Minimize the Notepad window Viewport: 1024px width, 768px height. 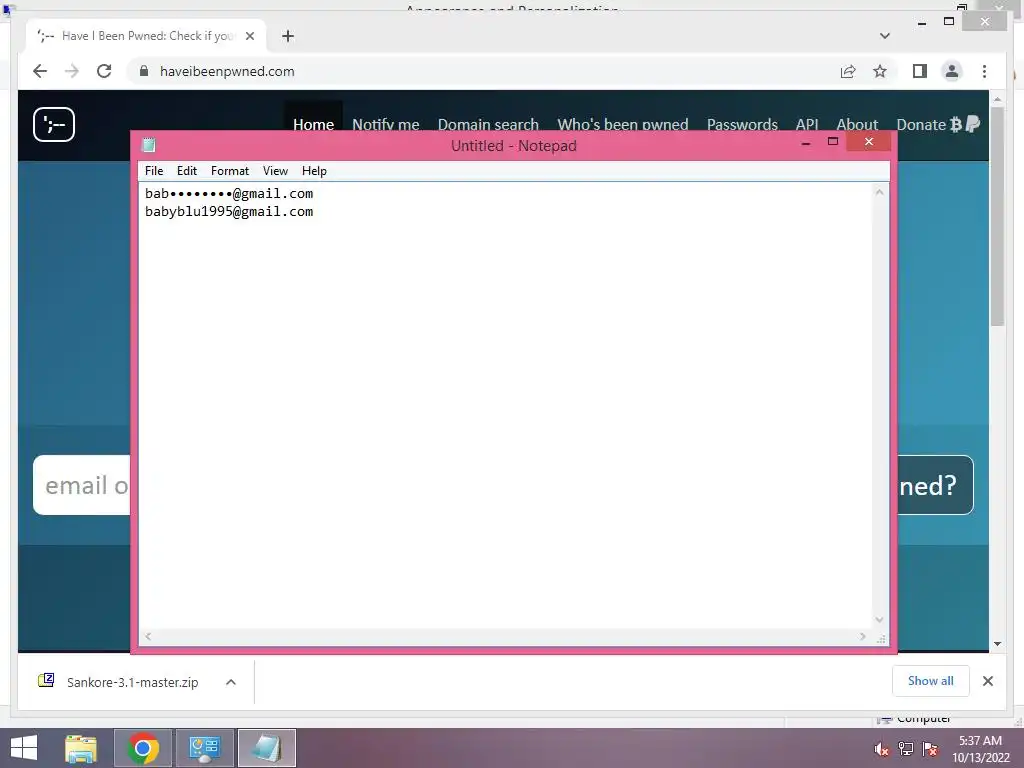806,142
